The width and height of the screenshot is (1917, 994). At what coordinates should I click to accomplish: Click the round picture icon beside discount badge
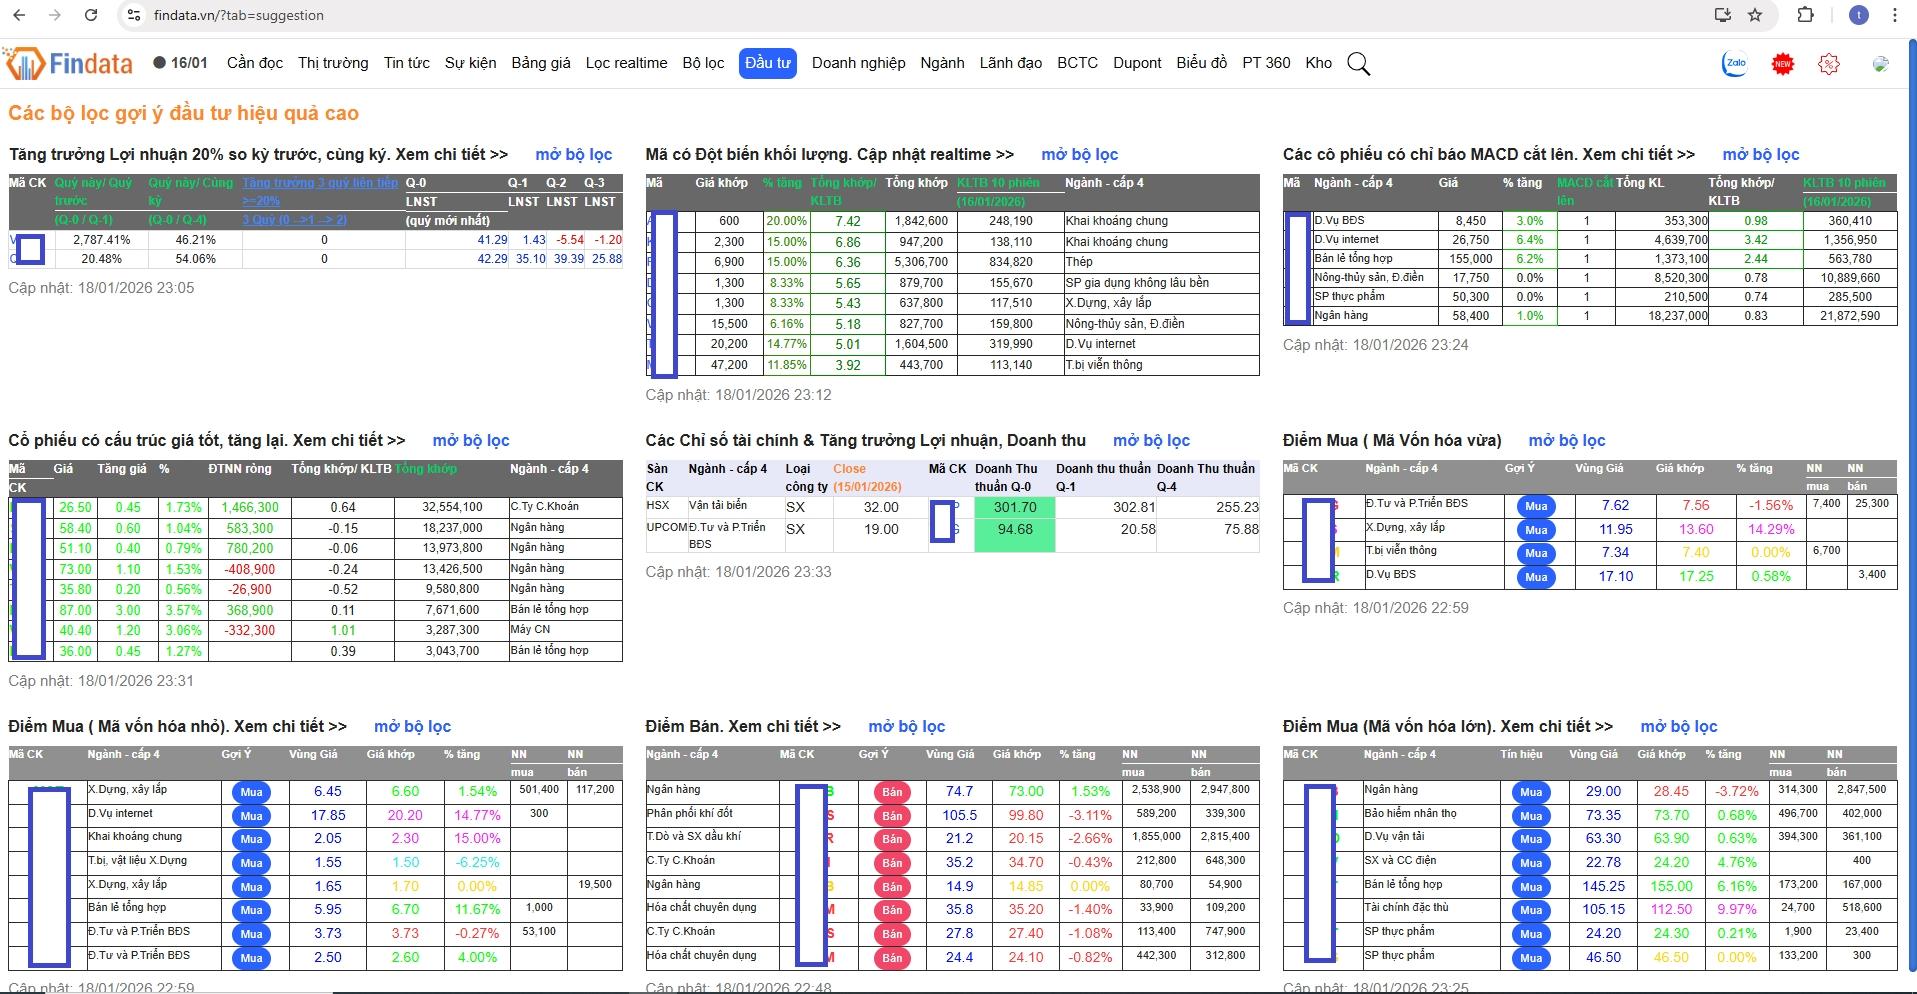click(1880, 64)
